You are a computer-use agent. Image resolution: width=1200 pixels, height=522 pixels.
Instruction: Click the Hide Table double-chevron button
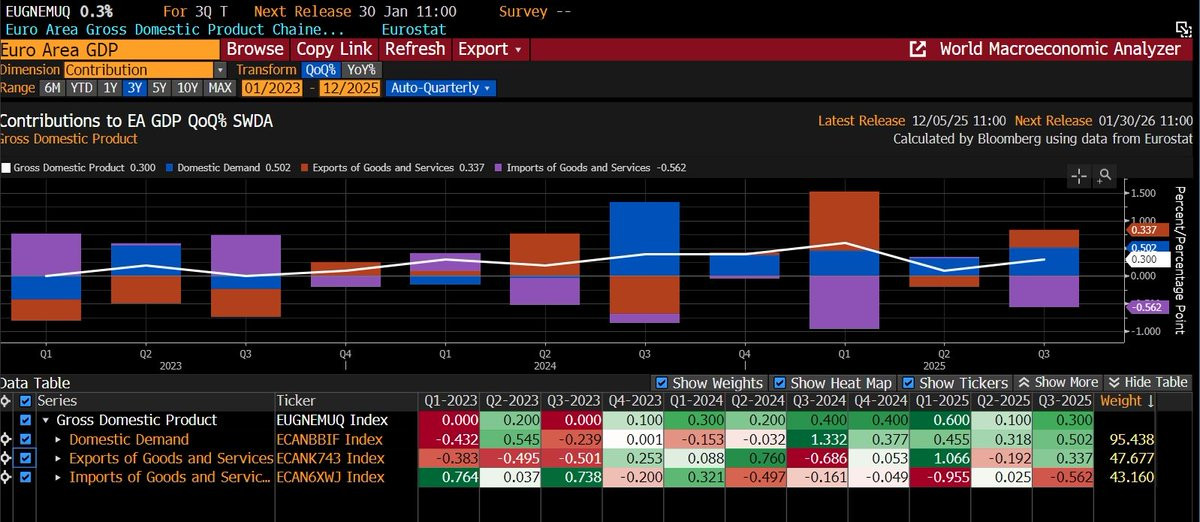pos(1147,382)
